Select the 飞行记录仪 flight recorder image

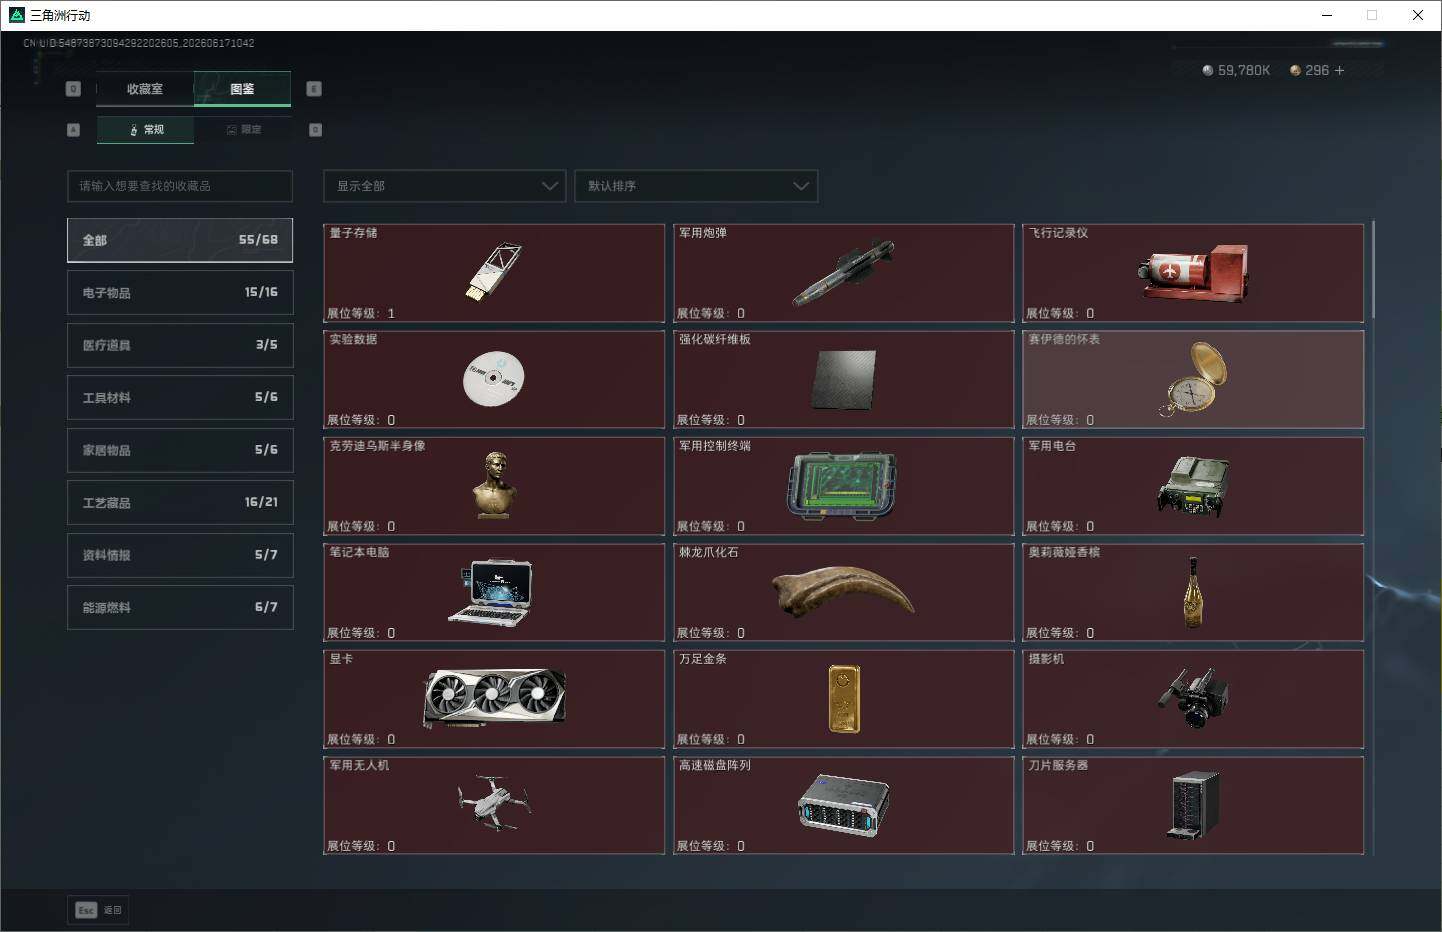click(x=1193, y=273)
